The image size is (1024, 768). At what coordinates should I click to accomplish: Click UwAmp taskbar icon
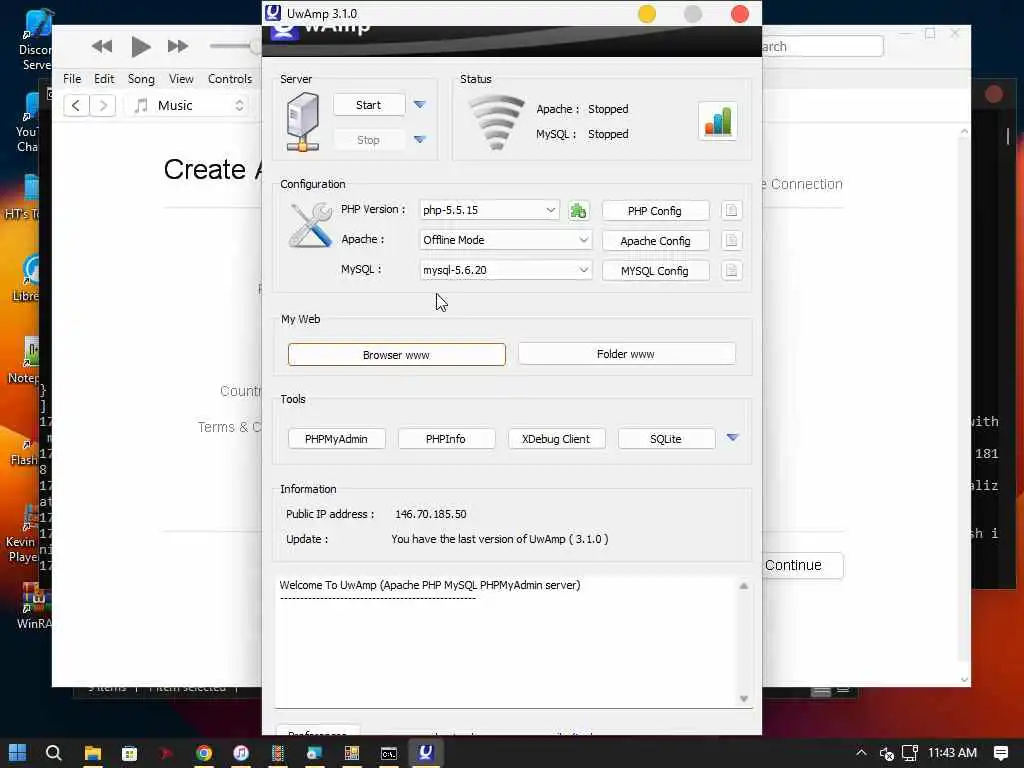(x=426, y=753)
